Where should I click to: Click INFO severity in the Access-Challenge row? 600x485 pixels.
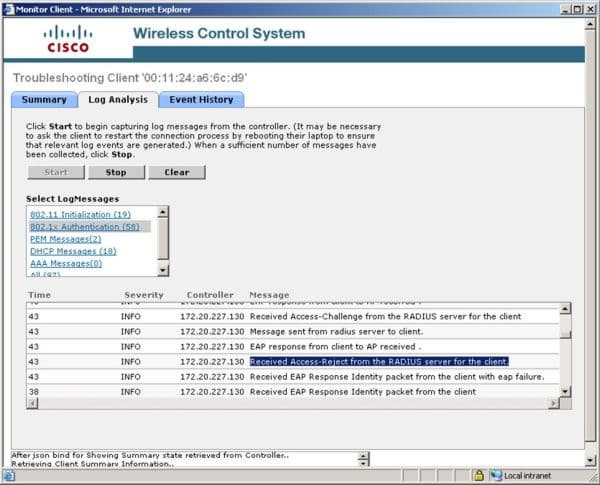point(131,317)
